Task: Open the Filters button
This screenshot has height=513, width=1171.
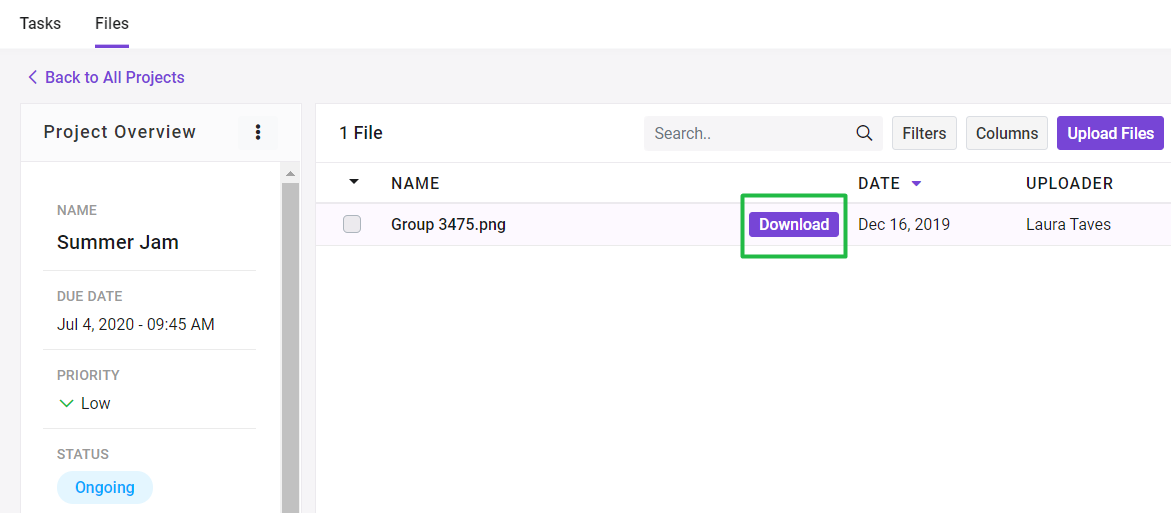Action: click(x=925, y=133)
